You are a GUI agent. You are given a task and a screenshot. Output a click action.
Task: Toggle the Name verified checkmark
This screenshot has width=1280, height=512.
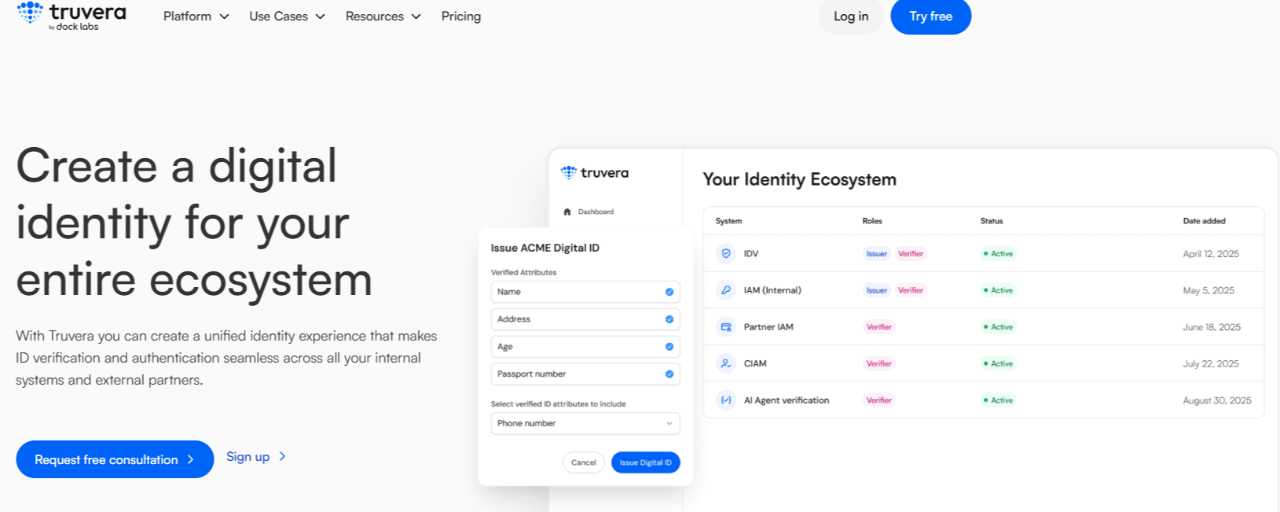pos(669,292)
